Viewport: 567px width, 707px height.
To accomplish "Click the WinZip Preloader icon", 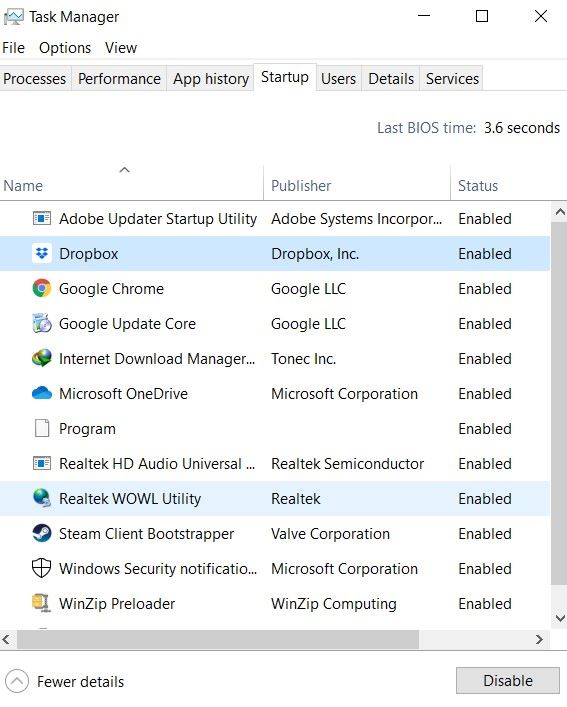I will tap(41, 603).
